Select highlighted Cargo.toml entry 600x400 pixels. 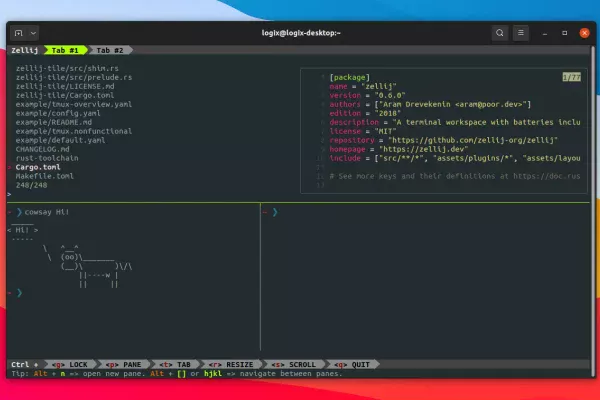pyautogui.click(x=38, y=167)
